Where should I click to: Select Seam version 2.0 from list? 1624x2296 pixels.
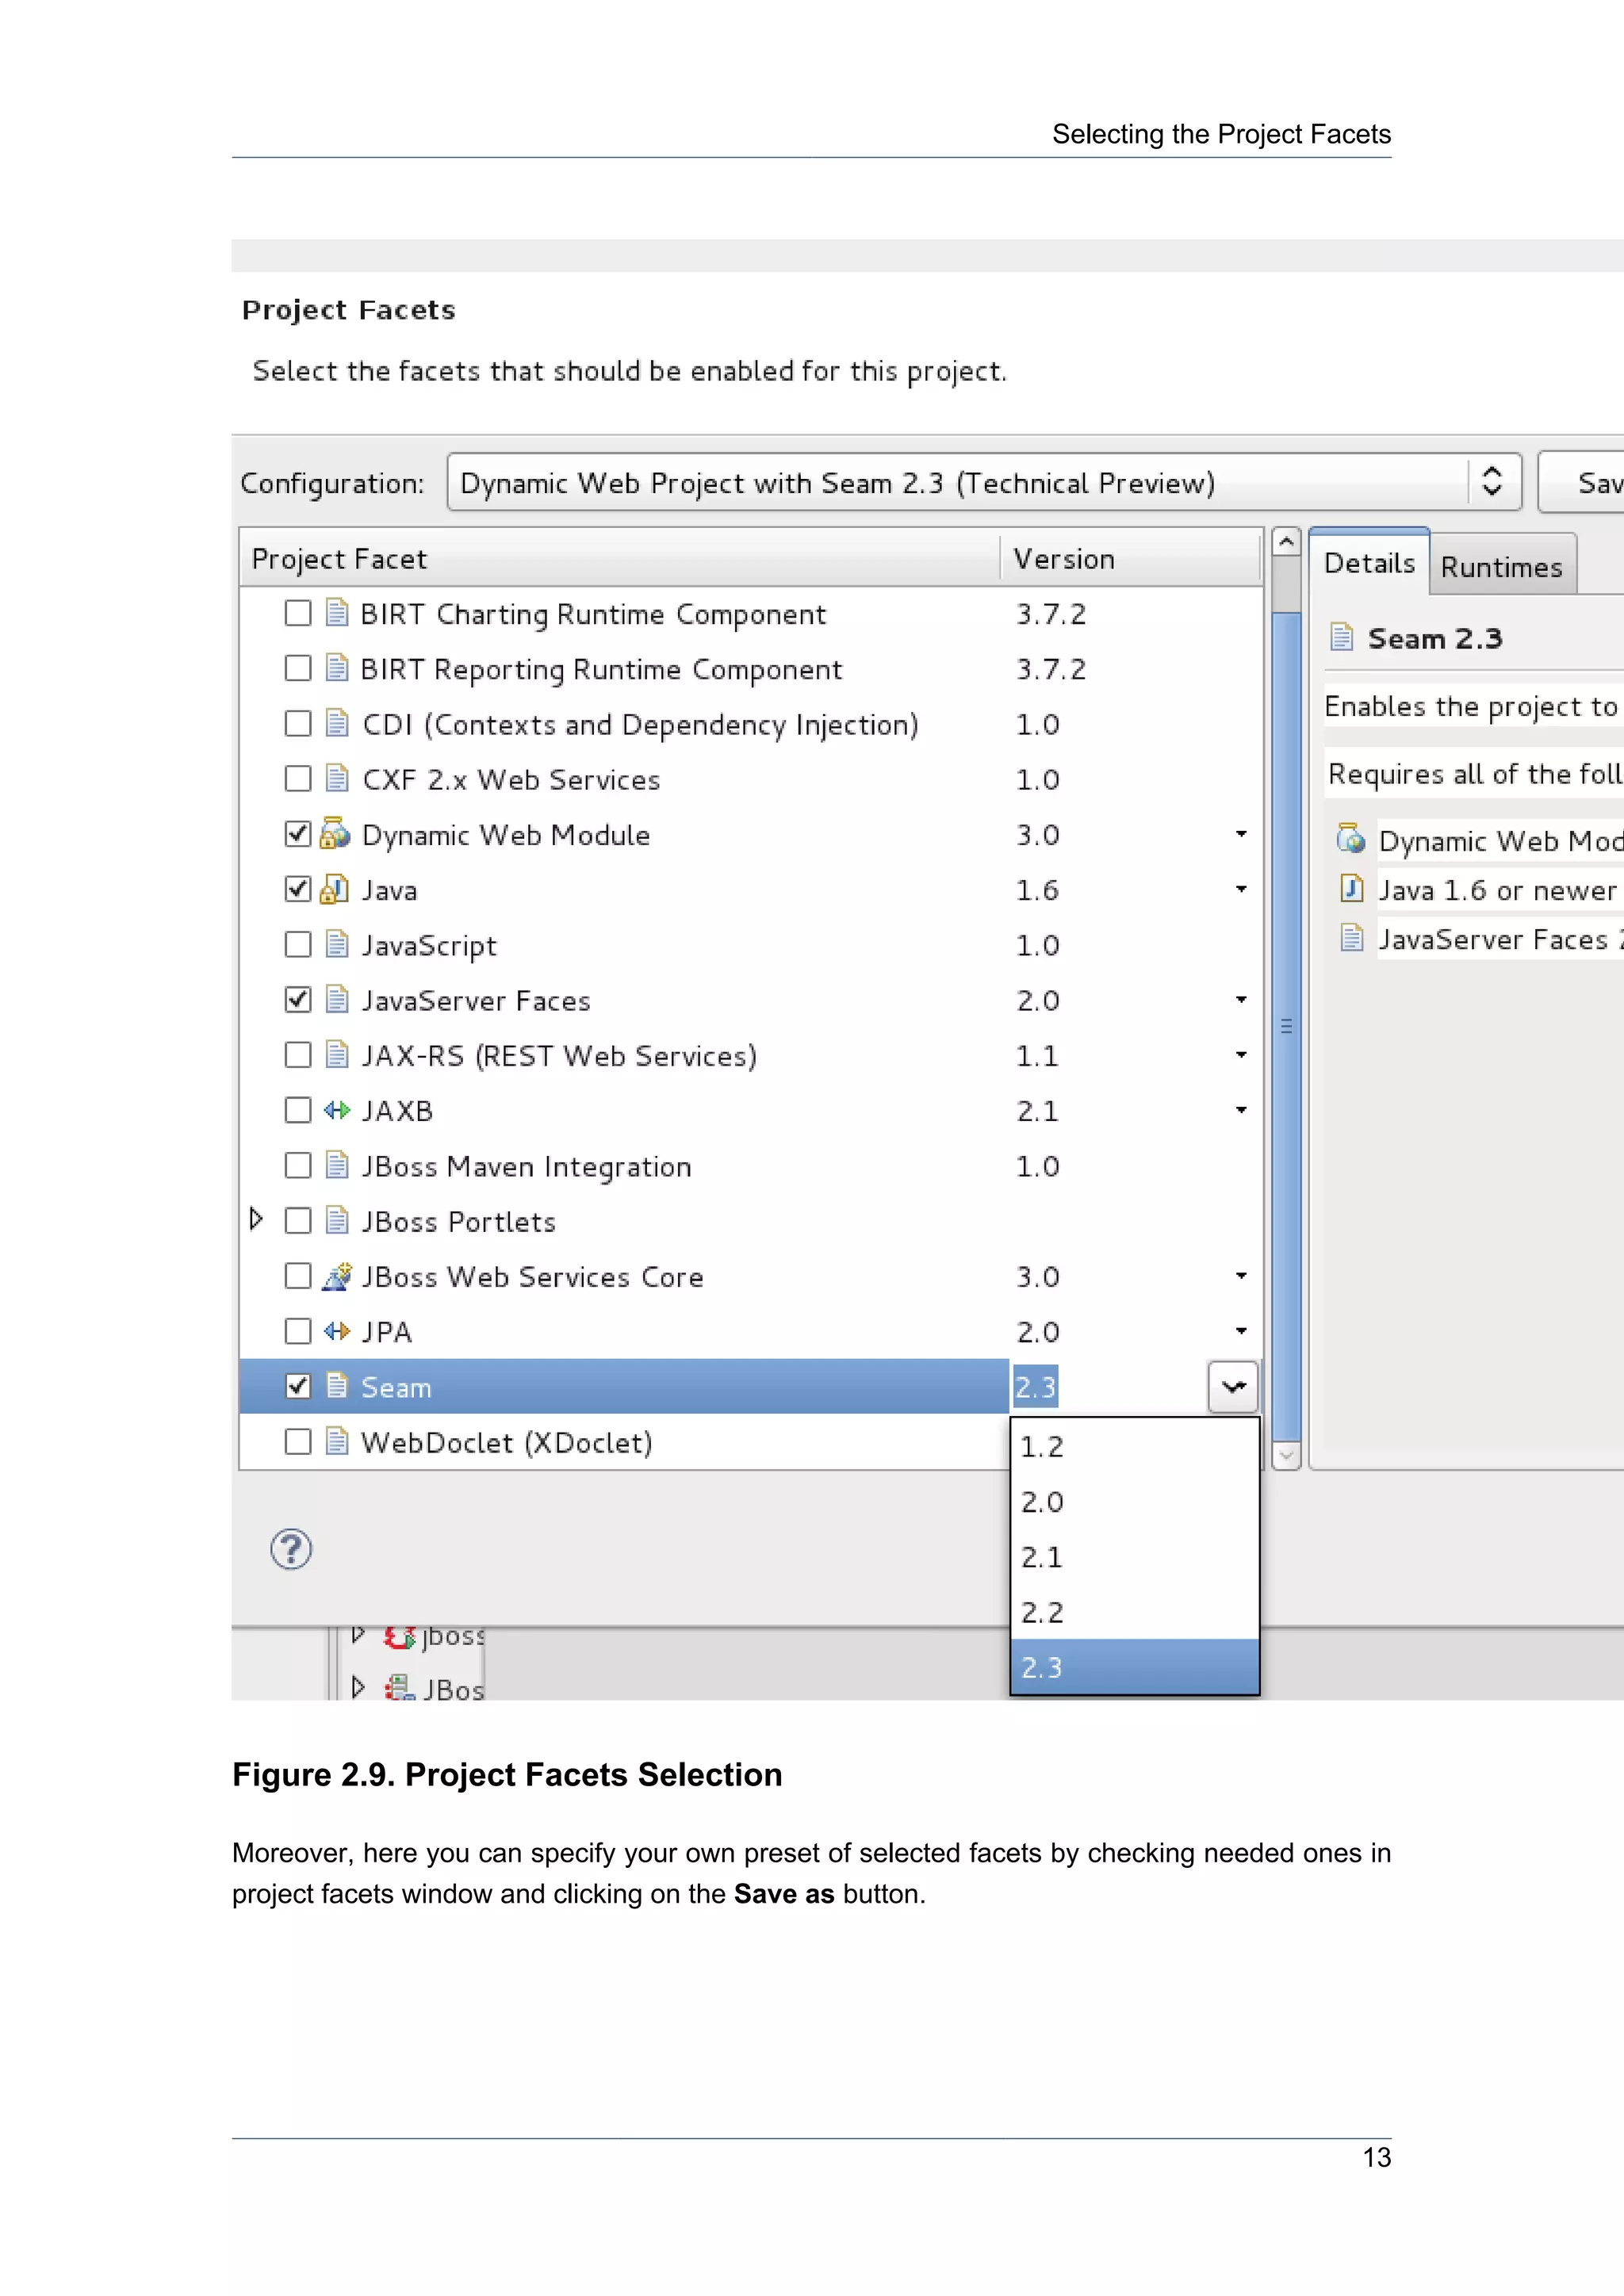coord(1134,1501)
